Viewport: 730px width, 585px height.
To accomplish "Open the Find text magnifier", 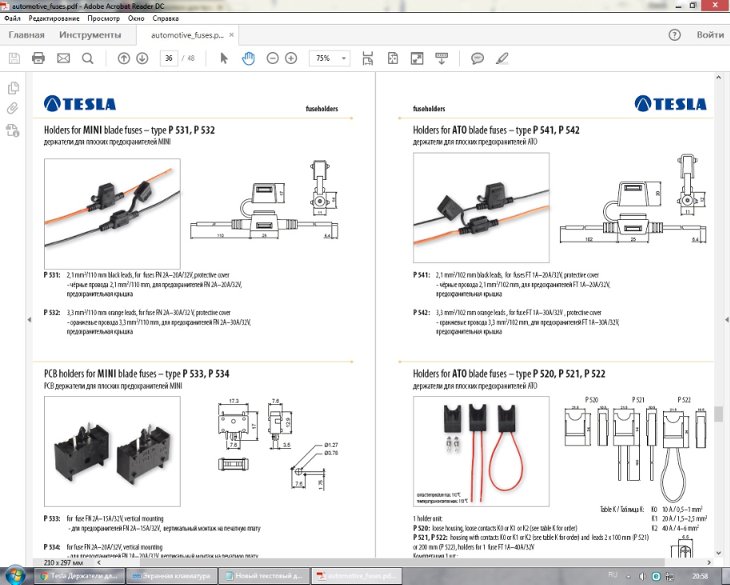I will pos(88,58).
